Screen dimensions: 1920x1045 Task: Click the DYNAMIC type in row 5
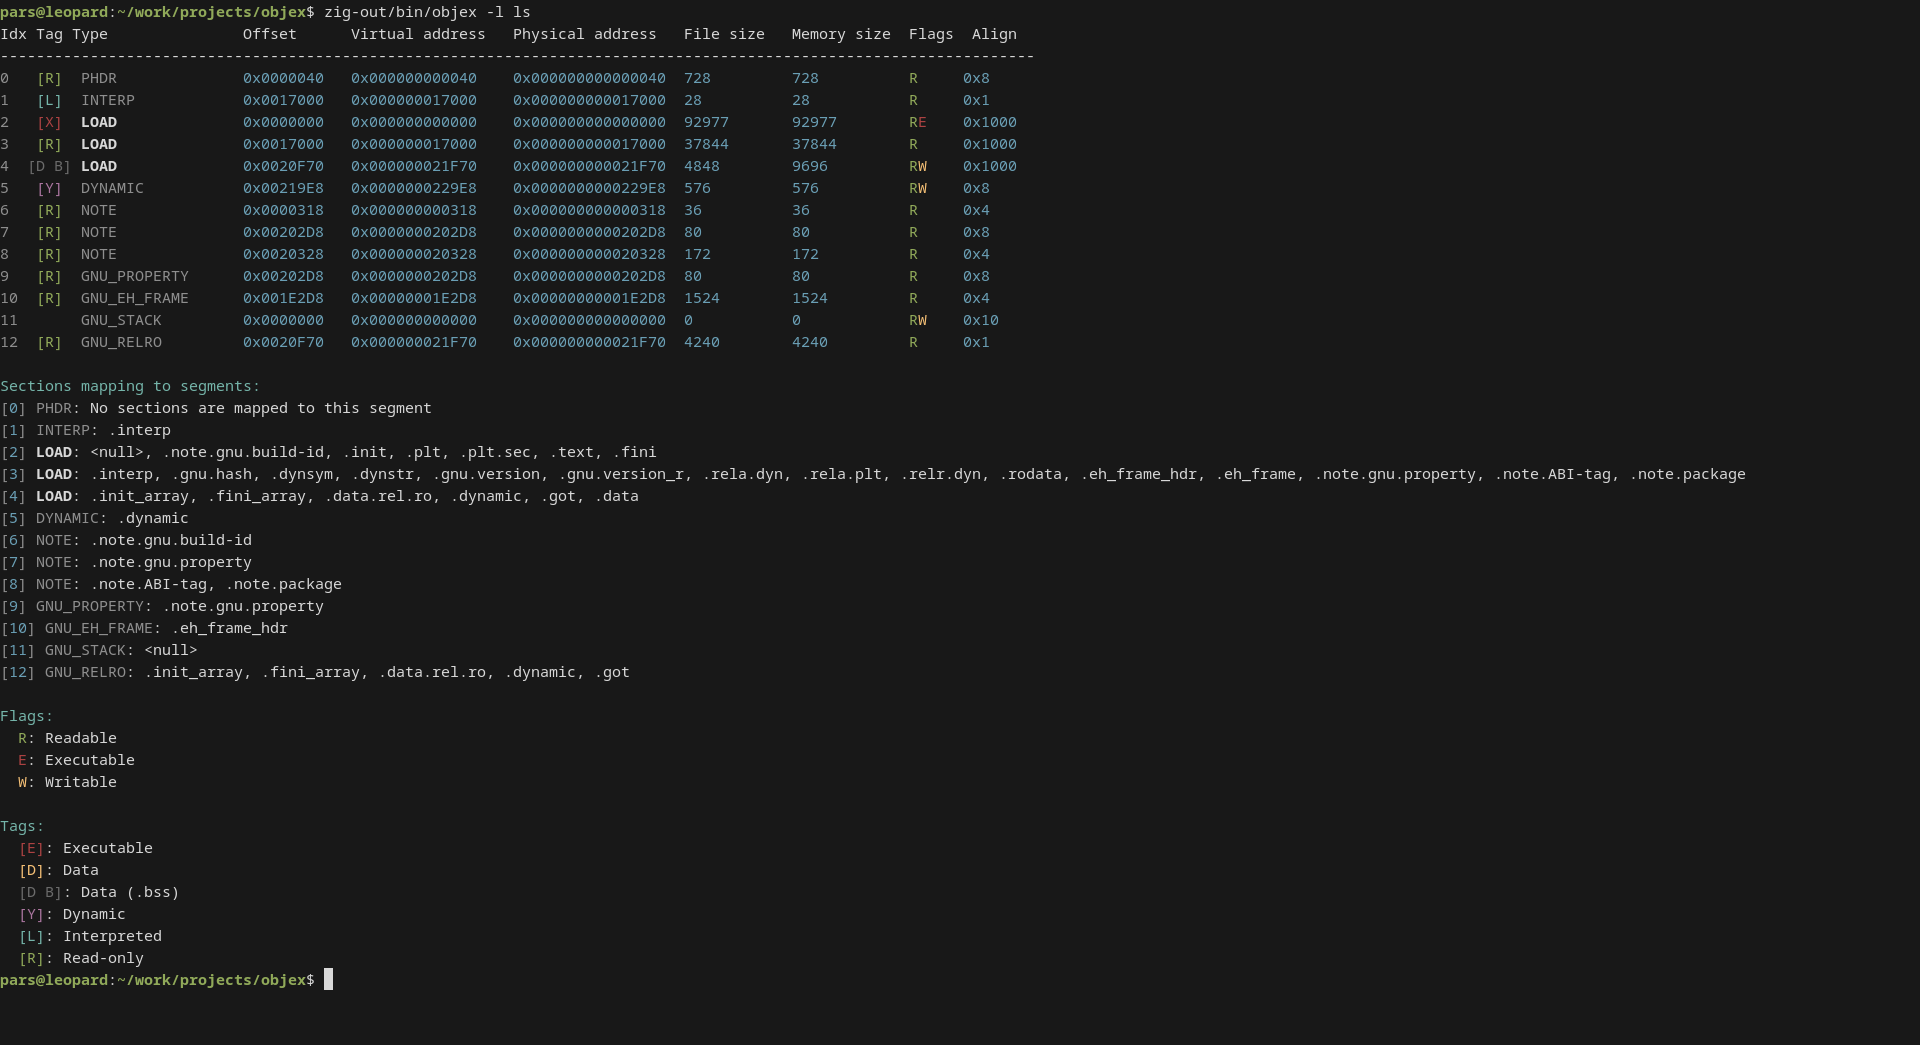[112, 188]
